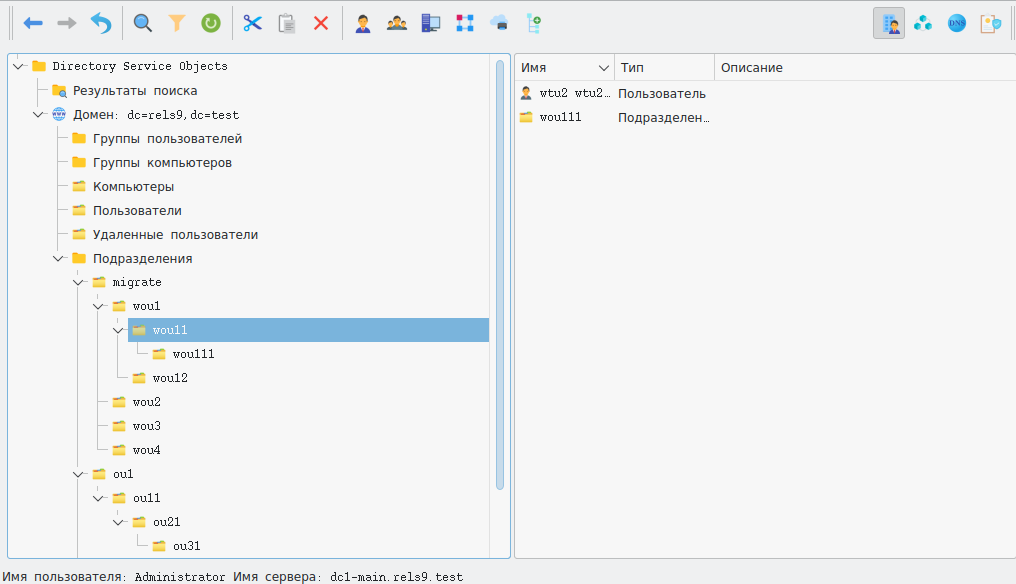Click the single user icon in toolbar
1016x584 pixels.
(x=363, y=23)
